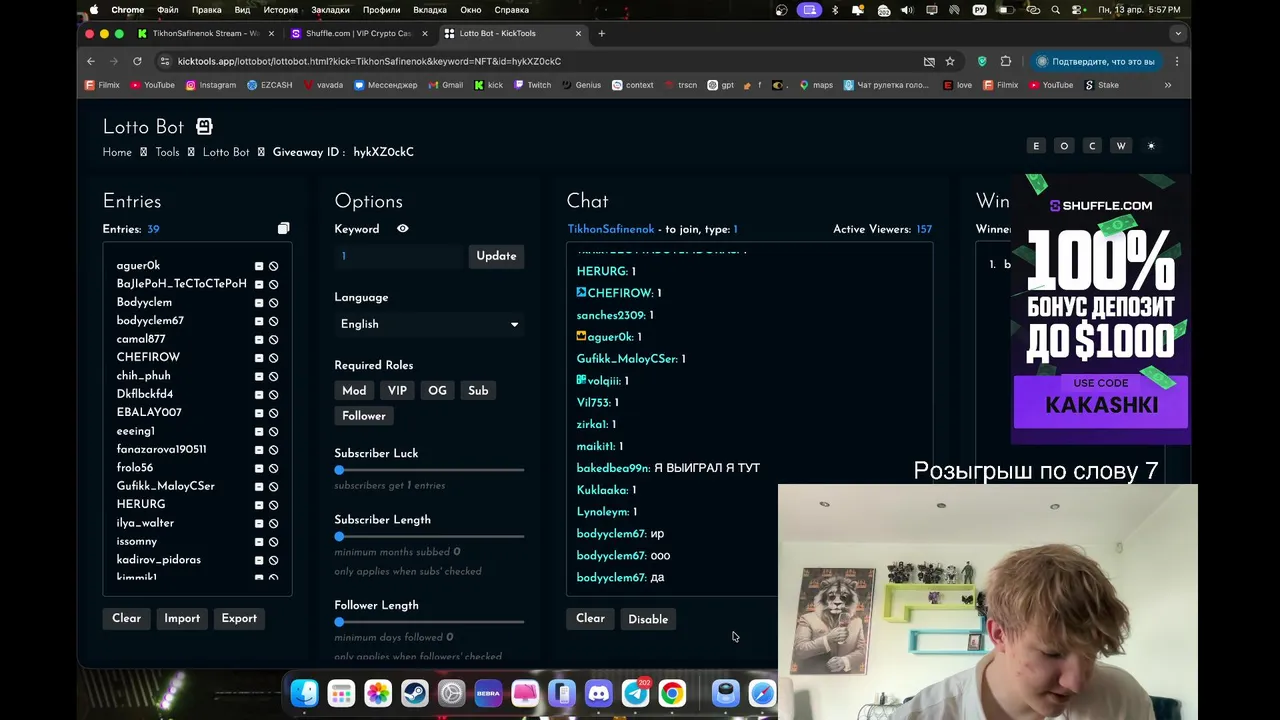Open the Файл menu
1280x720 pixels.
tap(167, 10)
